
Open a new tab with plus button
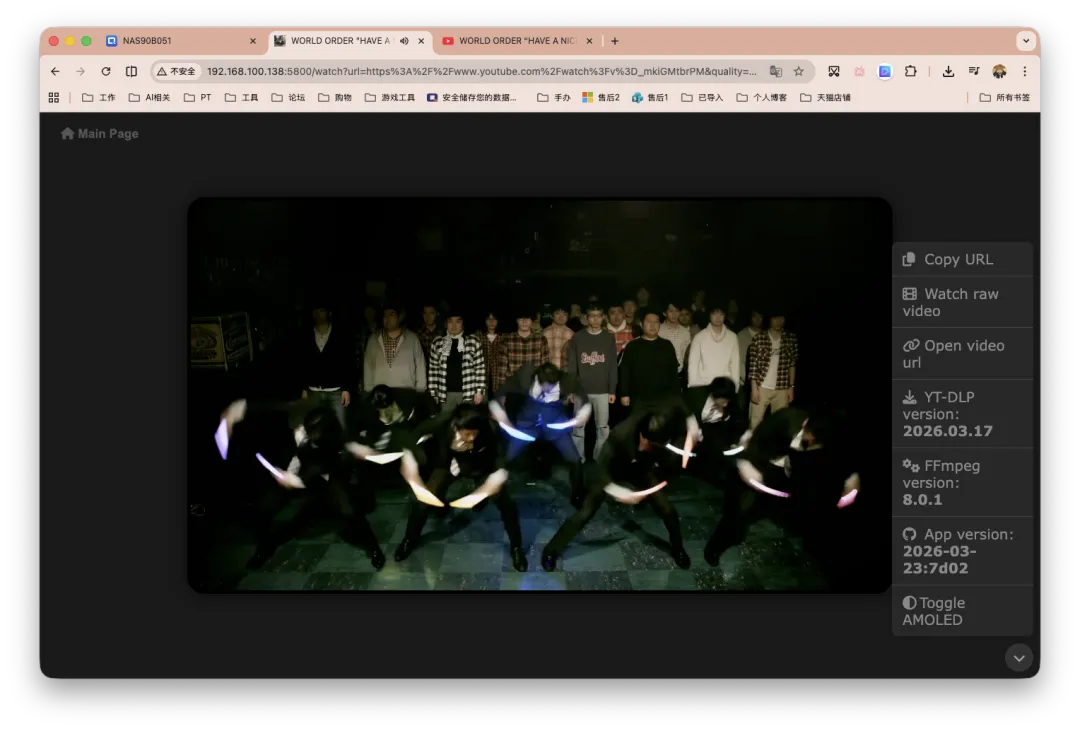614,41
